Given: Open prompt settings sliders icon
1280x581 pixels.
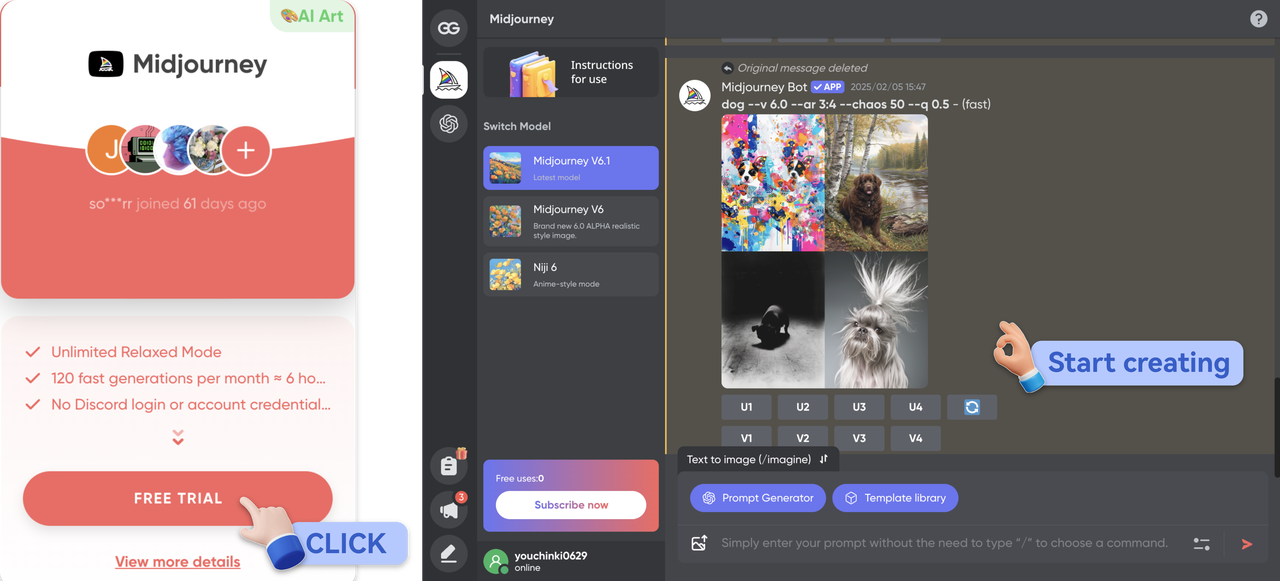Looking at the screenshot, I should click(x=1201, y=544).
